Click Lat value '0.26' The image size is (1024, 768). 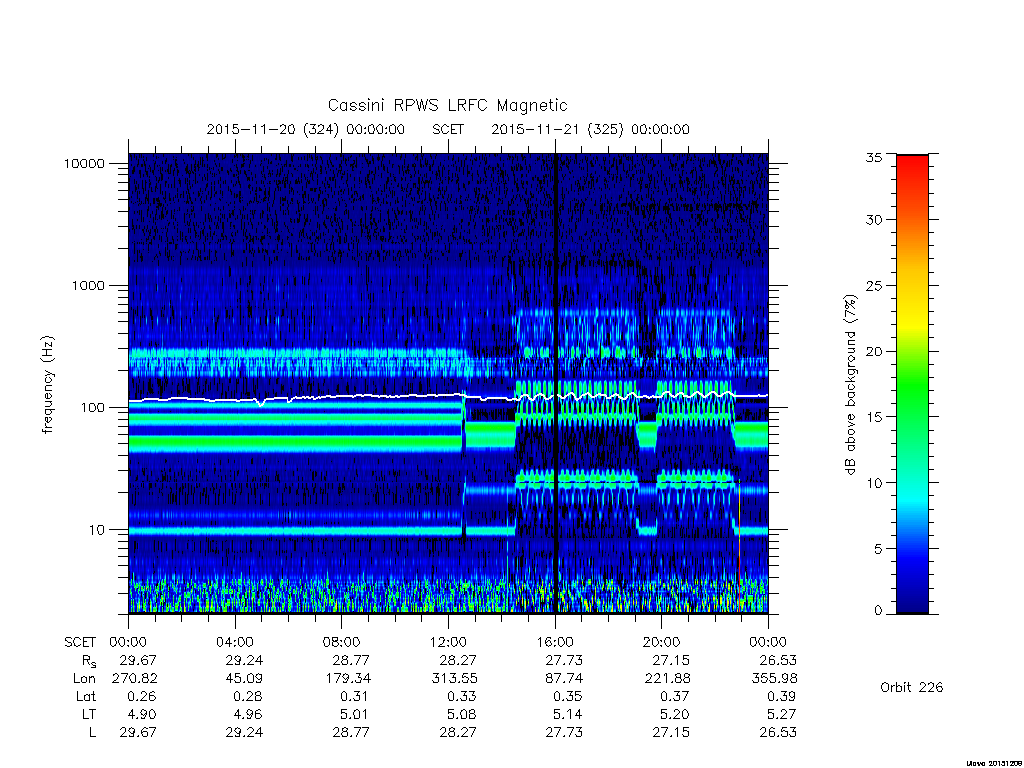point(142,696)
